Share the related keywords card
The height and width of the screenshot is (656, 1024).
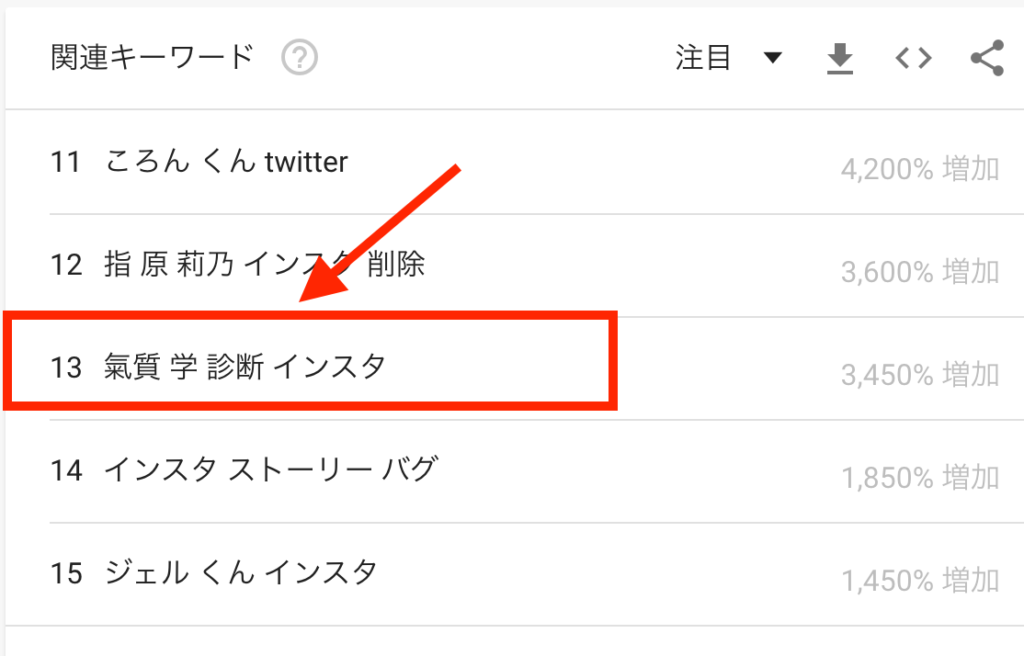click(987, 58)
